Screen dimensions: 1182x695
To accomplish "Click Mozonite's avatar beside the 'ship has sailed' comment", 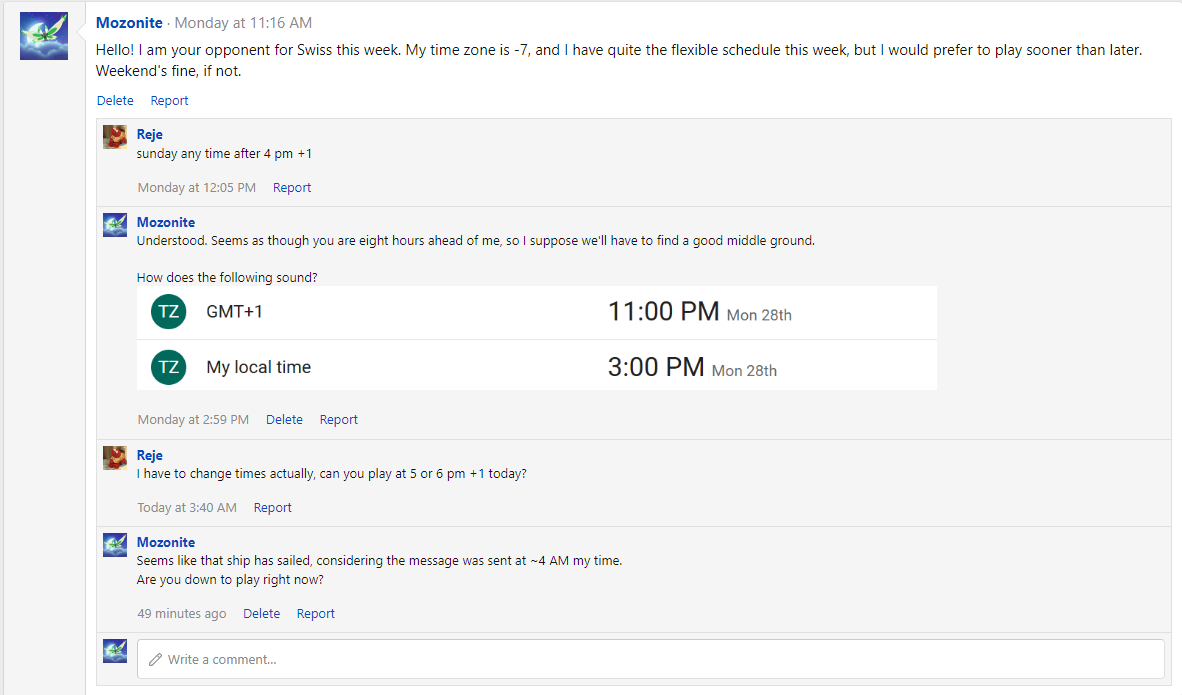I will pyautogui.click(x=115, y=545).
